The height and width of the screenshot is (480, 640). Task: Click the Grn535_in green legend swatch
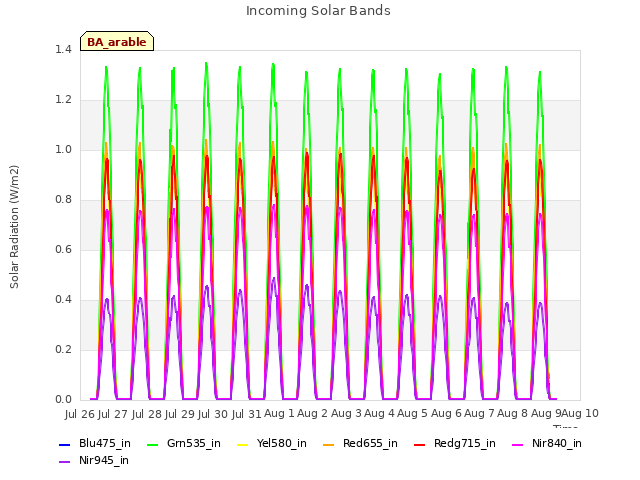pyautogui.click(x=152, y=444)
